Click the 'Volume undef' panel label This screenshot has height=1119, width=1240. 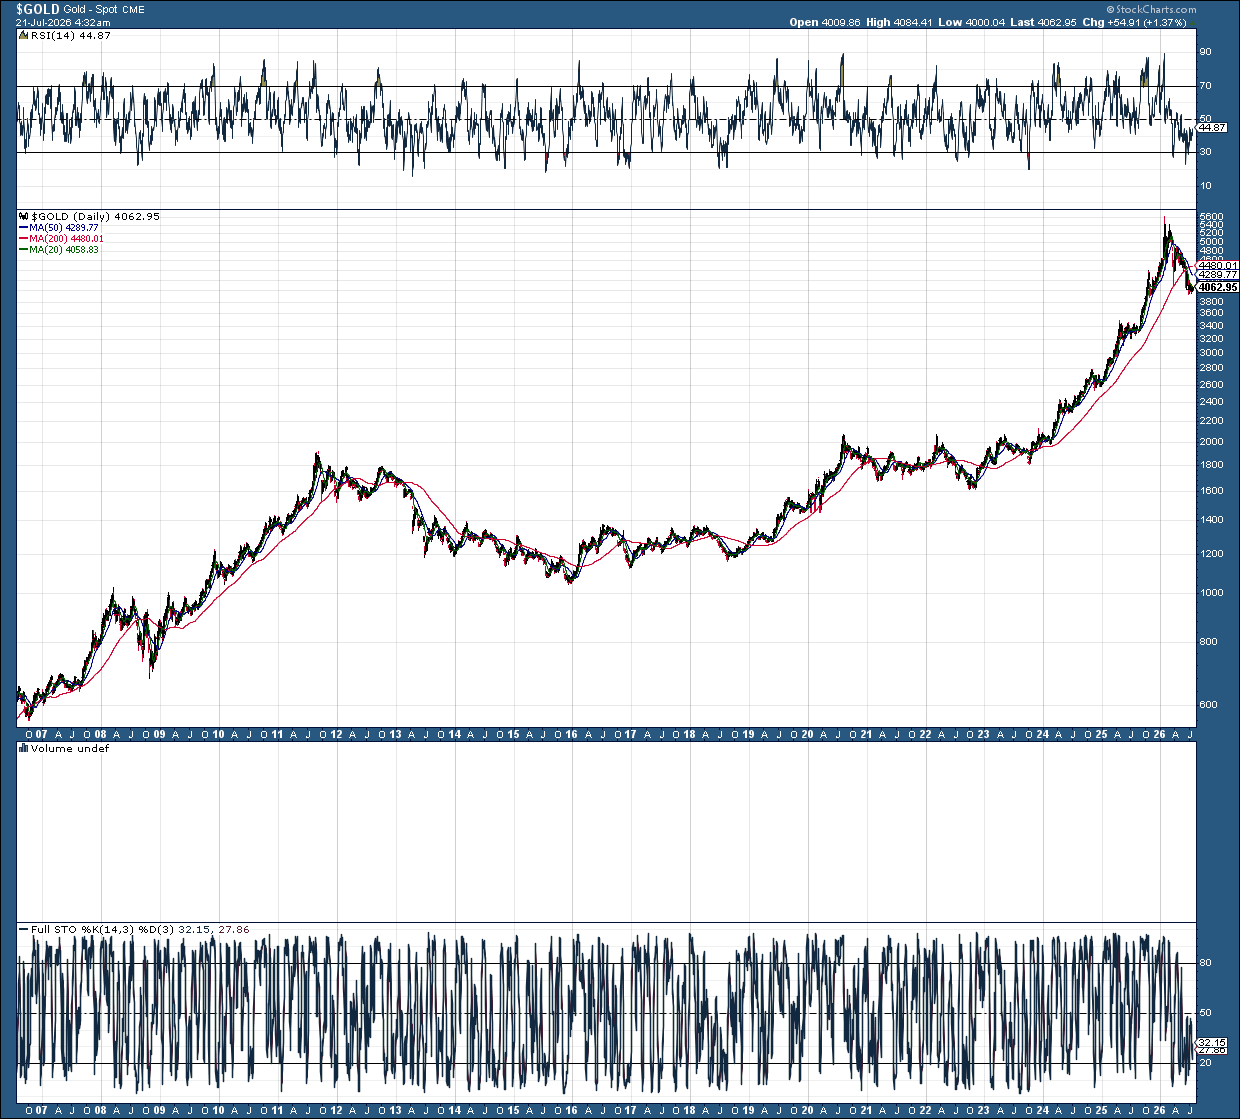pos(70,748)
